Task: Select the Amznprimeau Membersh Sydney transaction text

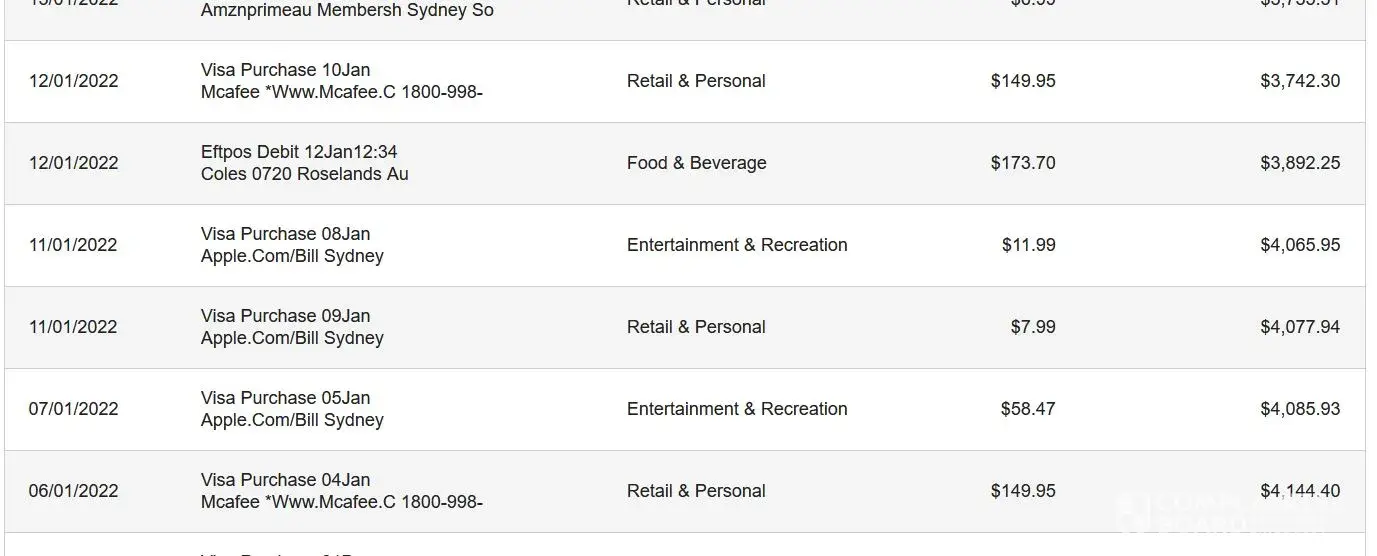Action: click(x=347, y=11)
